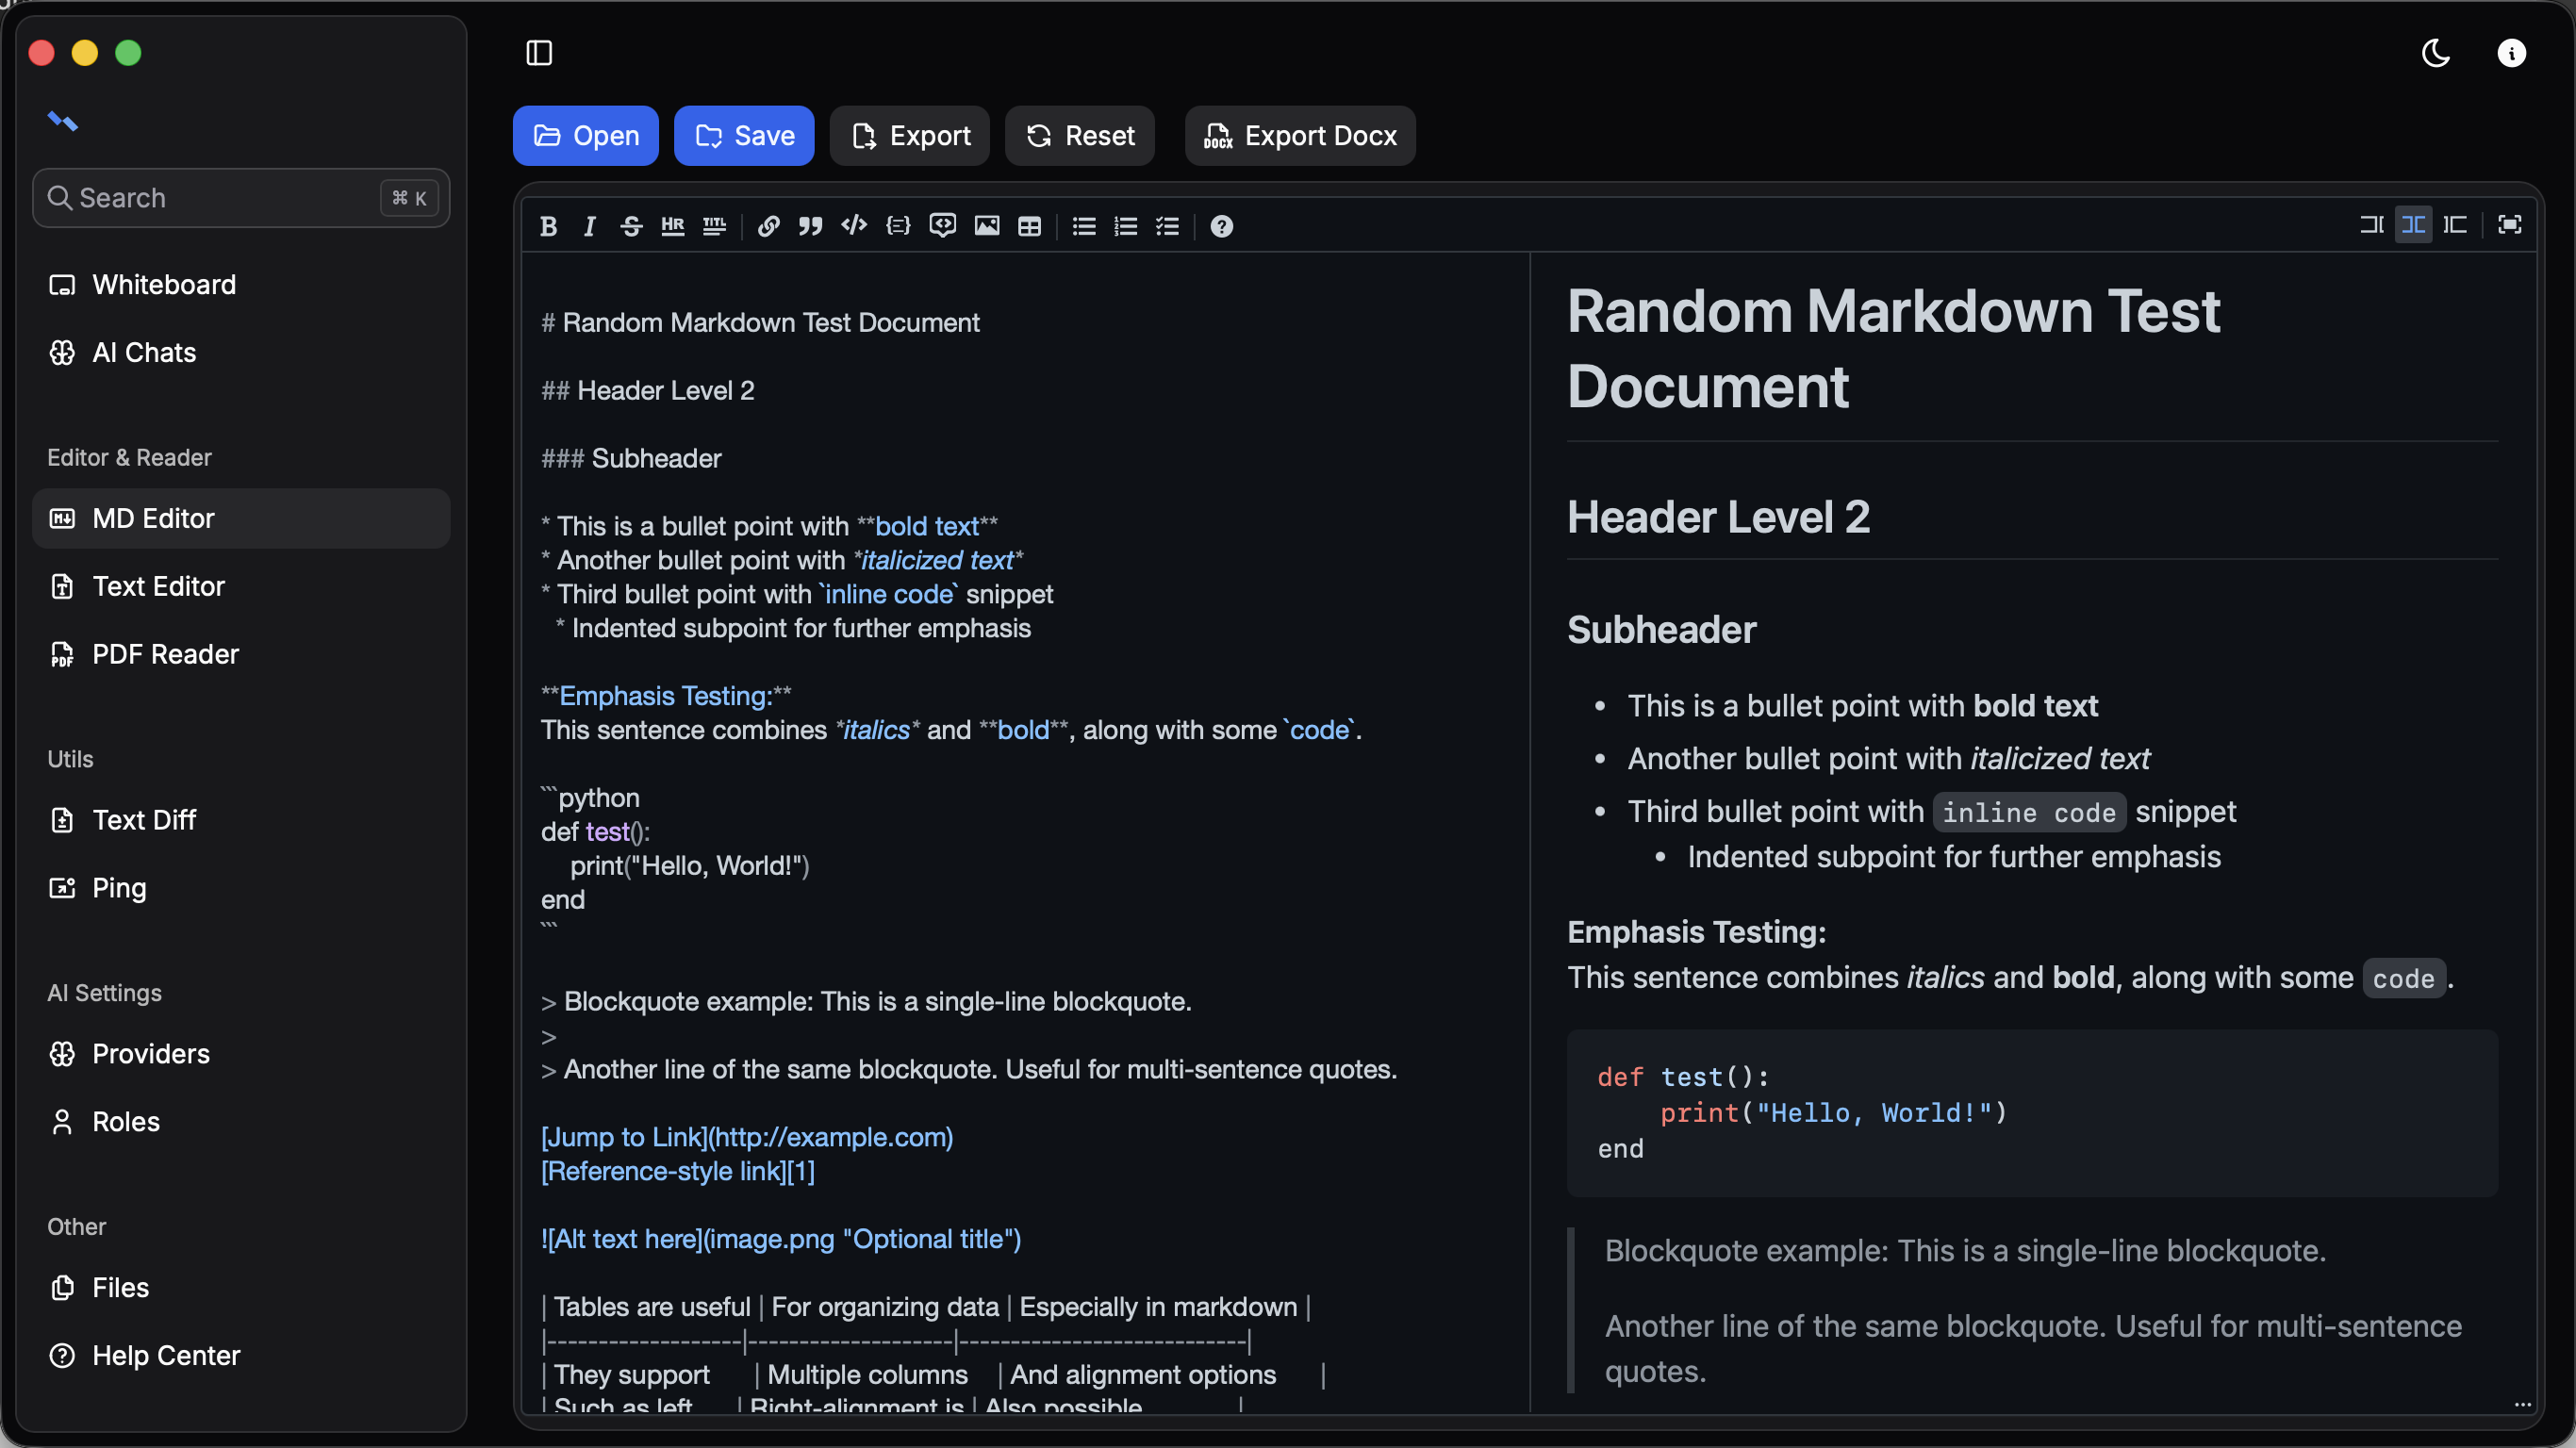
Task: Switch to preview-only view mode
Action: pos(2455,225)
